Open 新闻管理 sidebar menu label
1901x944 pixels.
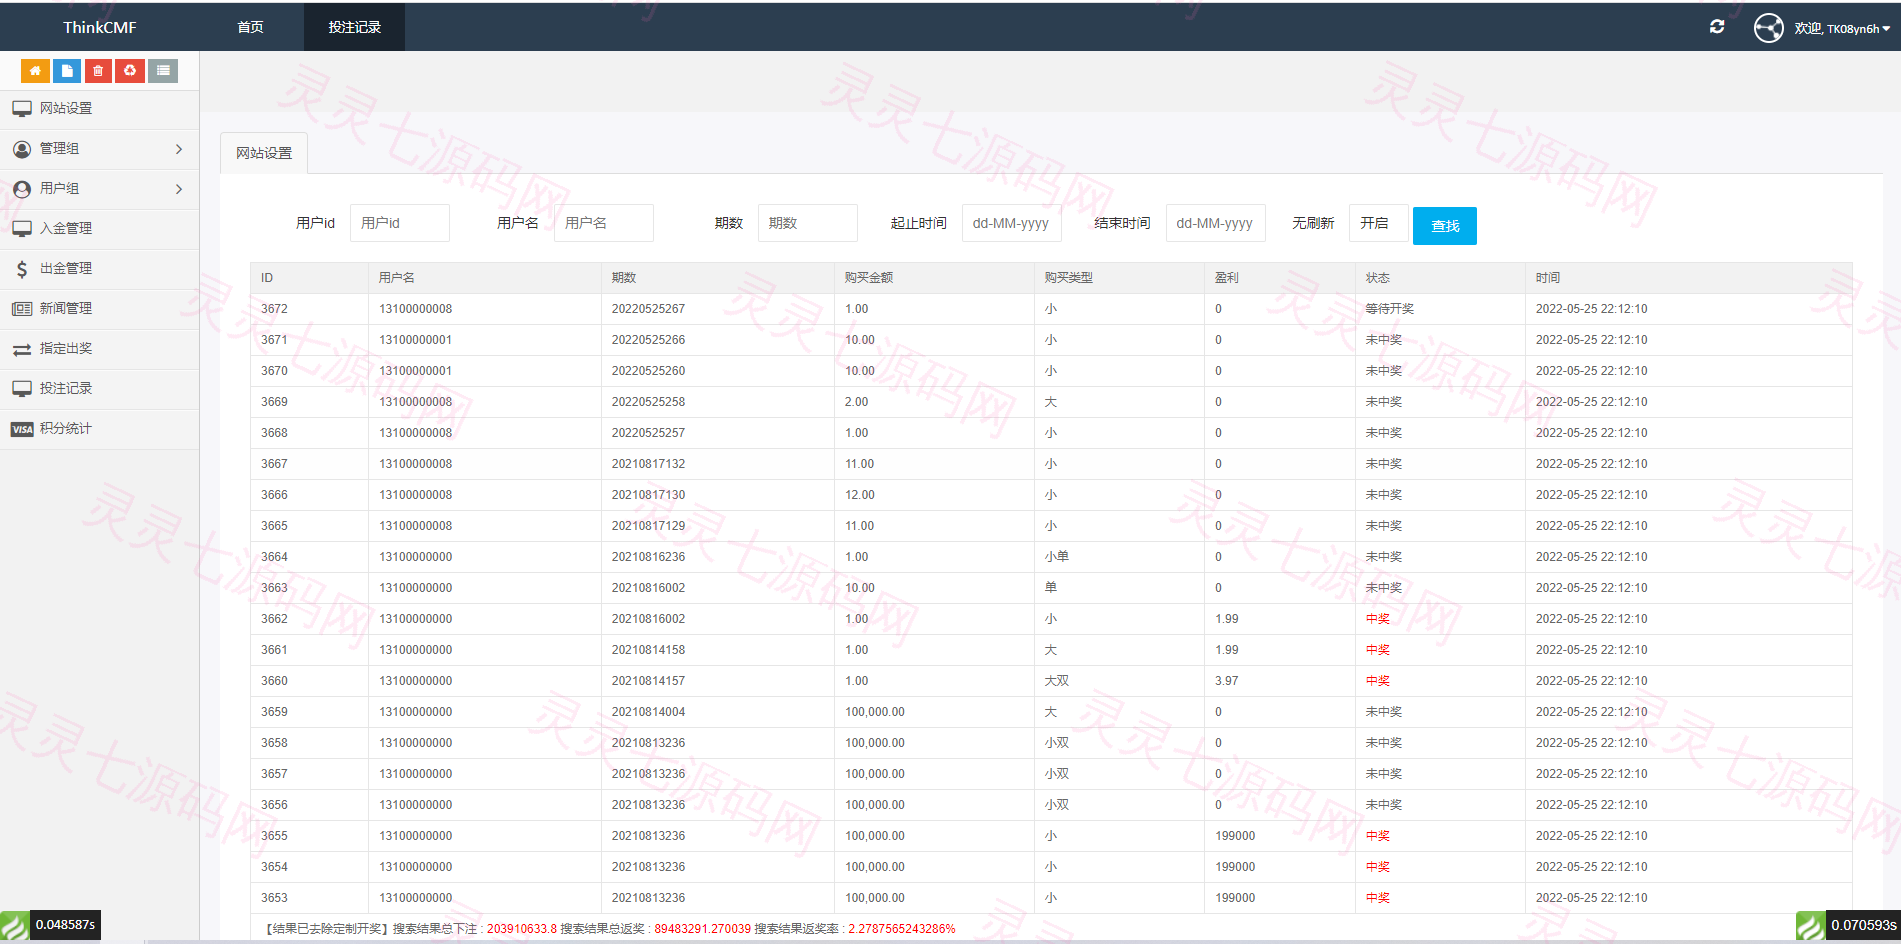66,308
